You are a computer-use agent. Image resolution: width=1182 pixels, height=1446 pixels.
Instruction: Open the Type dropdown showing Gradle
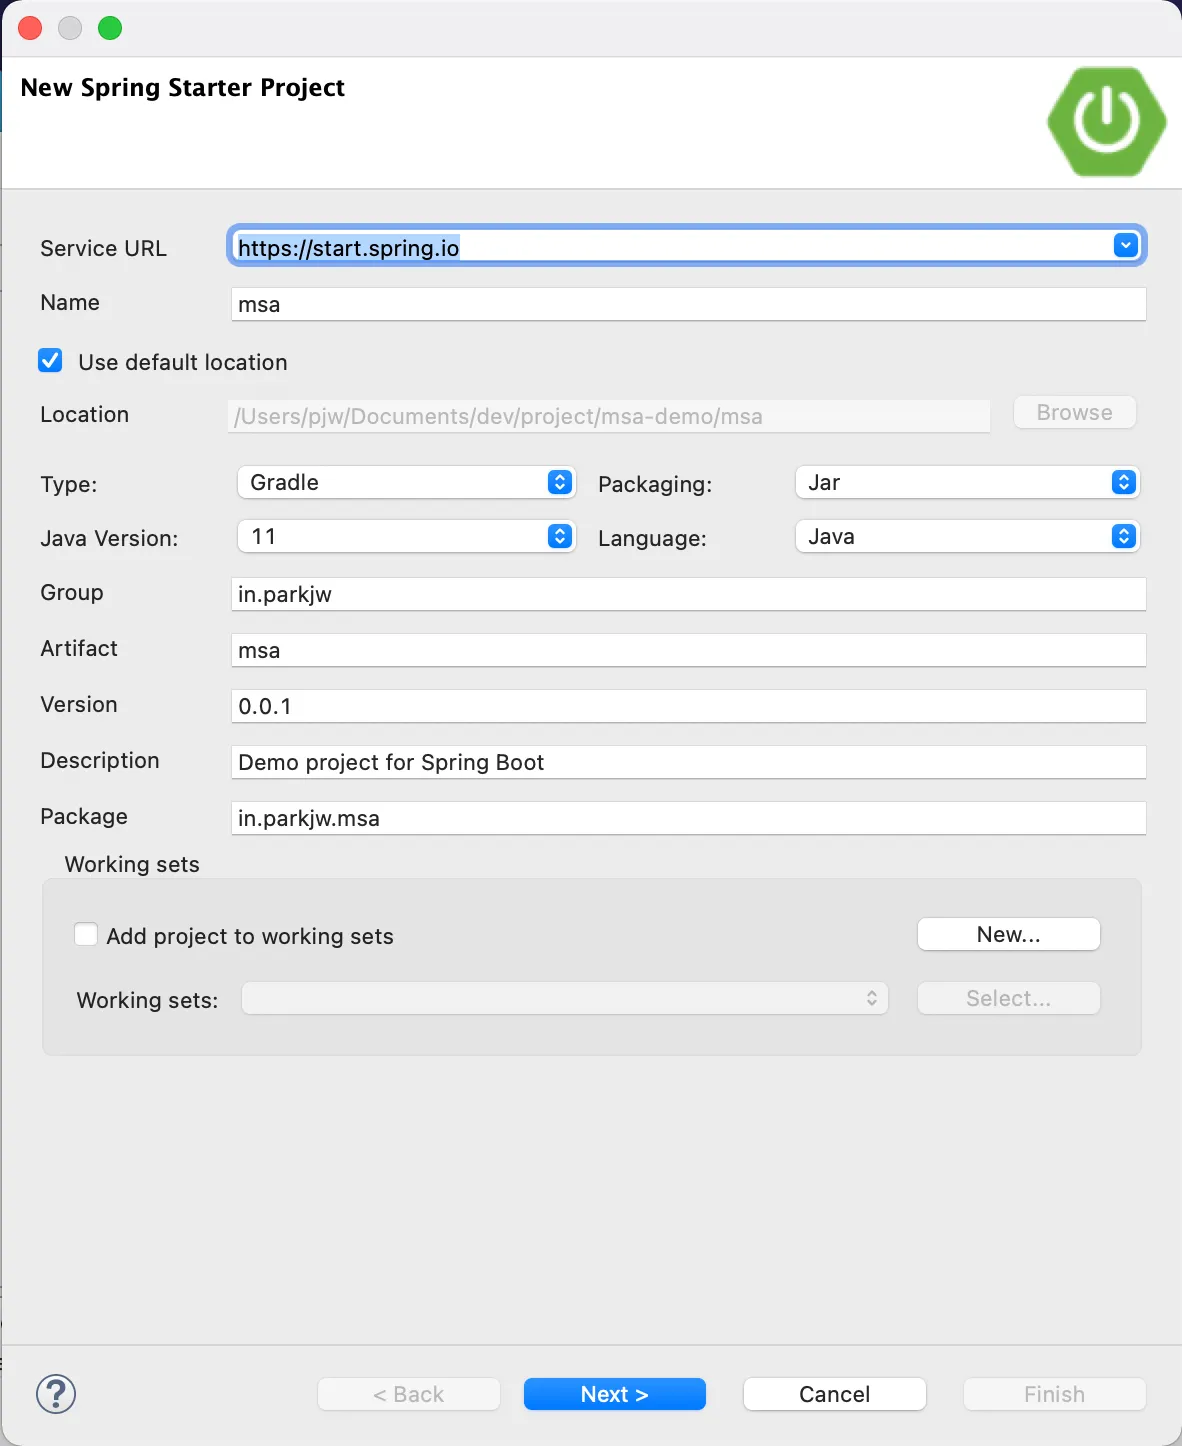[x=406, y=482]
